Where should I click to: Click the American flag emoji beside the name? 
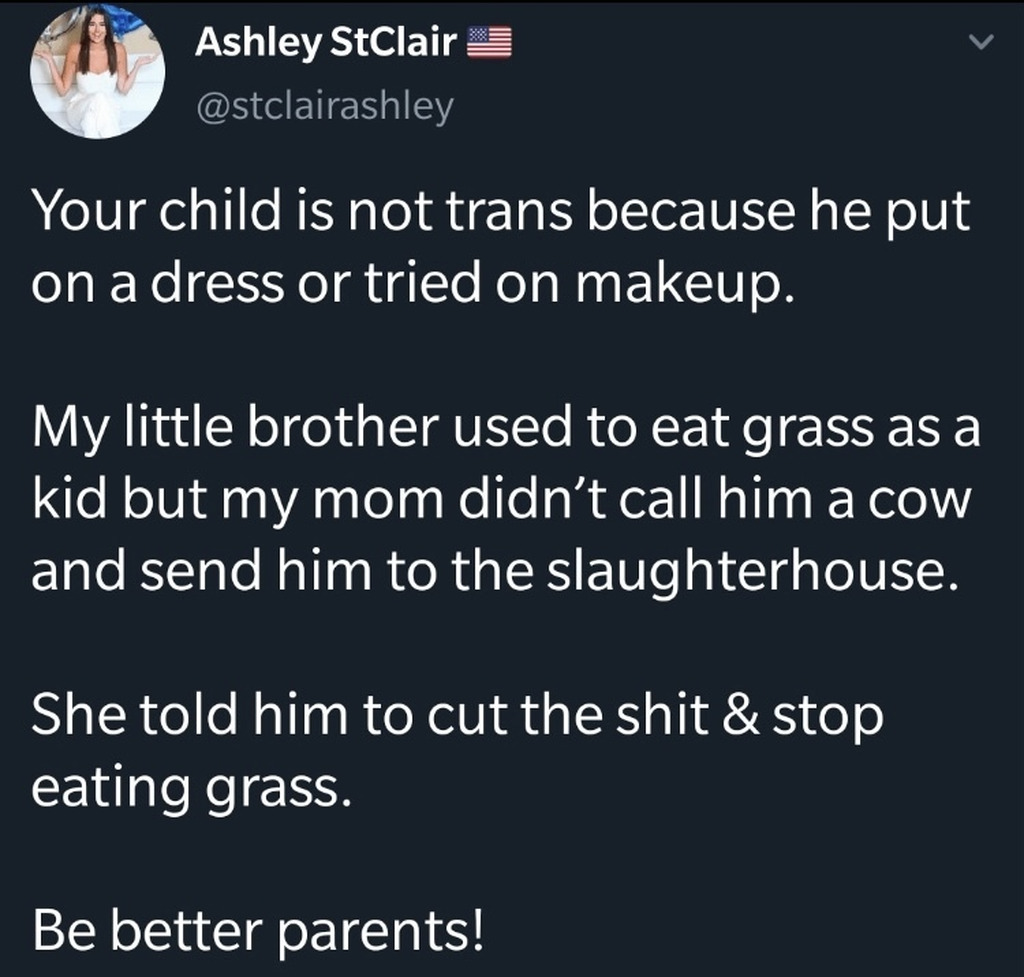point(489,43)
